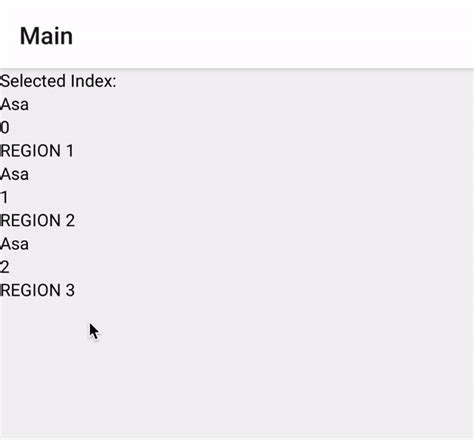The width and height of the screenshot is (474, 440).
Task: Choose the Asa entry with index 1
Action: click(14, 174)
